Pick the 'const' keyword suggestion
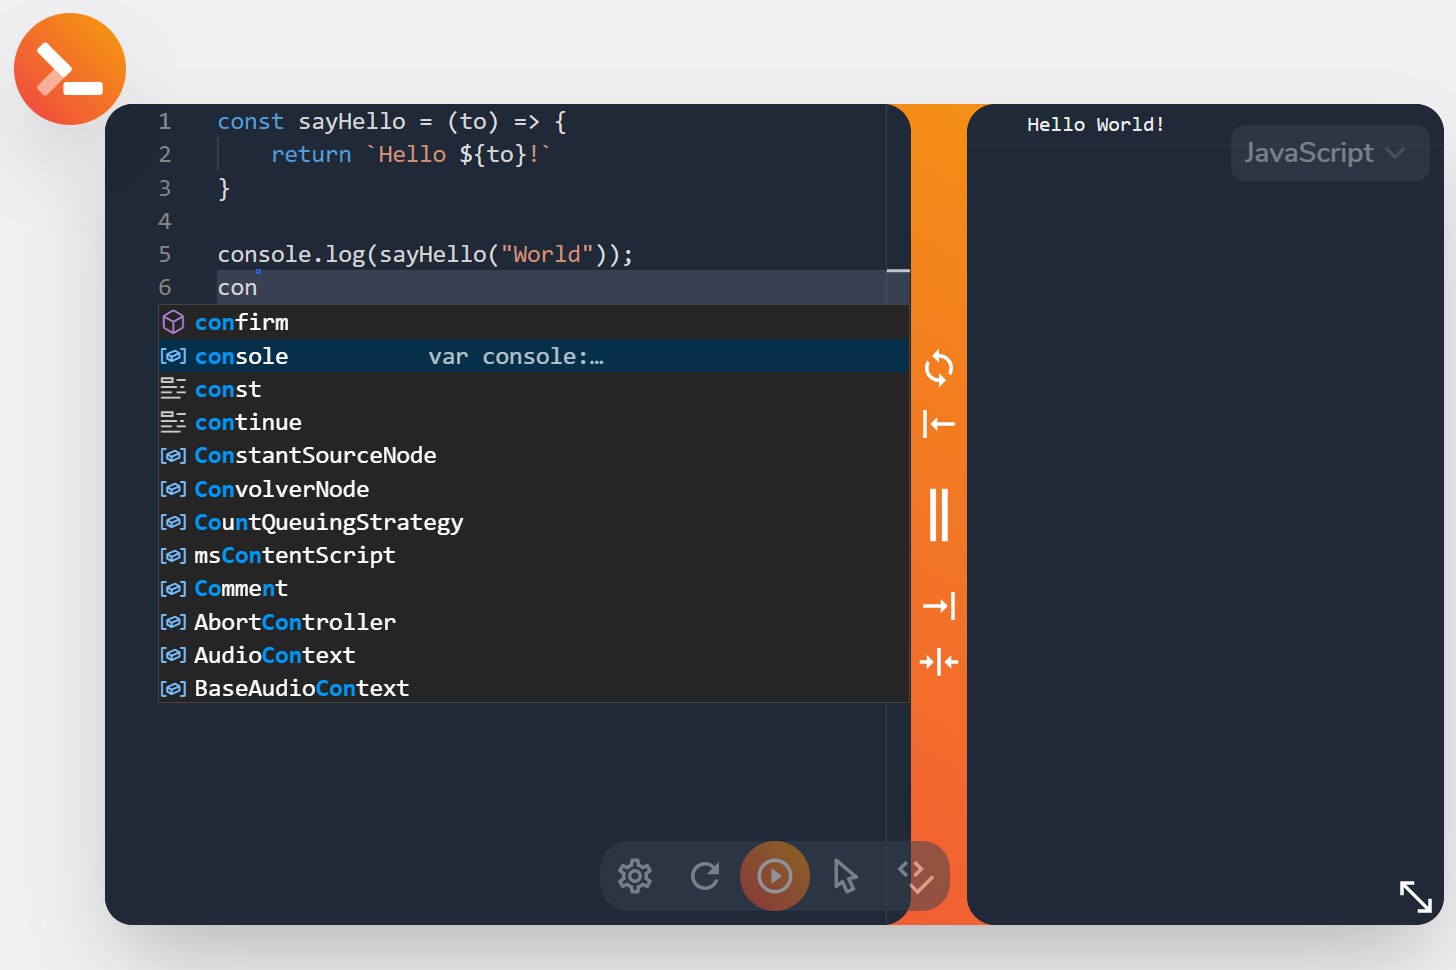1456x970 pixels. coord(228,389)
